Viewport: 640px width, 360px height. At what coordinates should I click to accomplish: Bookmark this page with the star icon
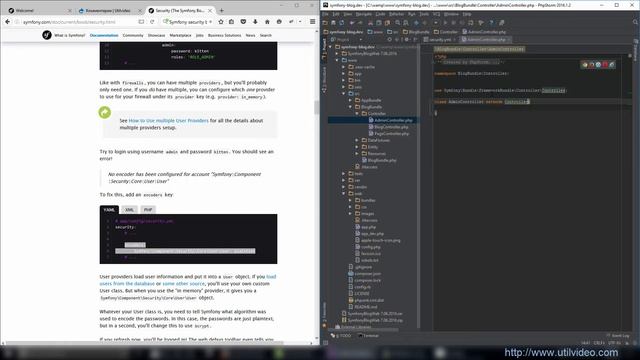point(221,22)
